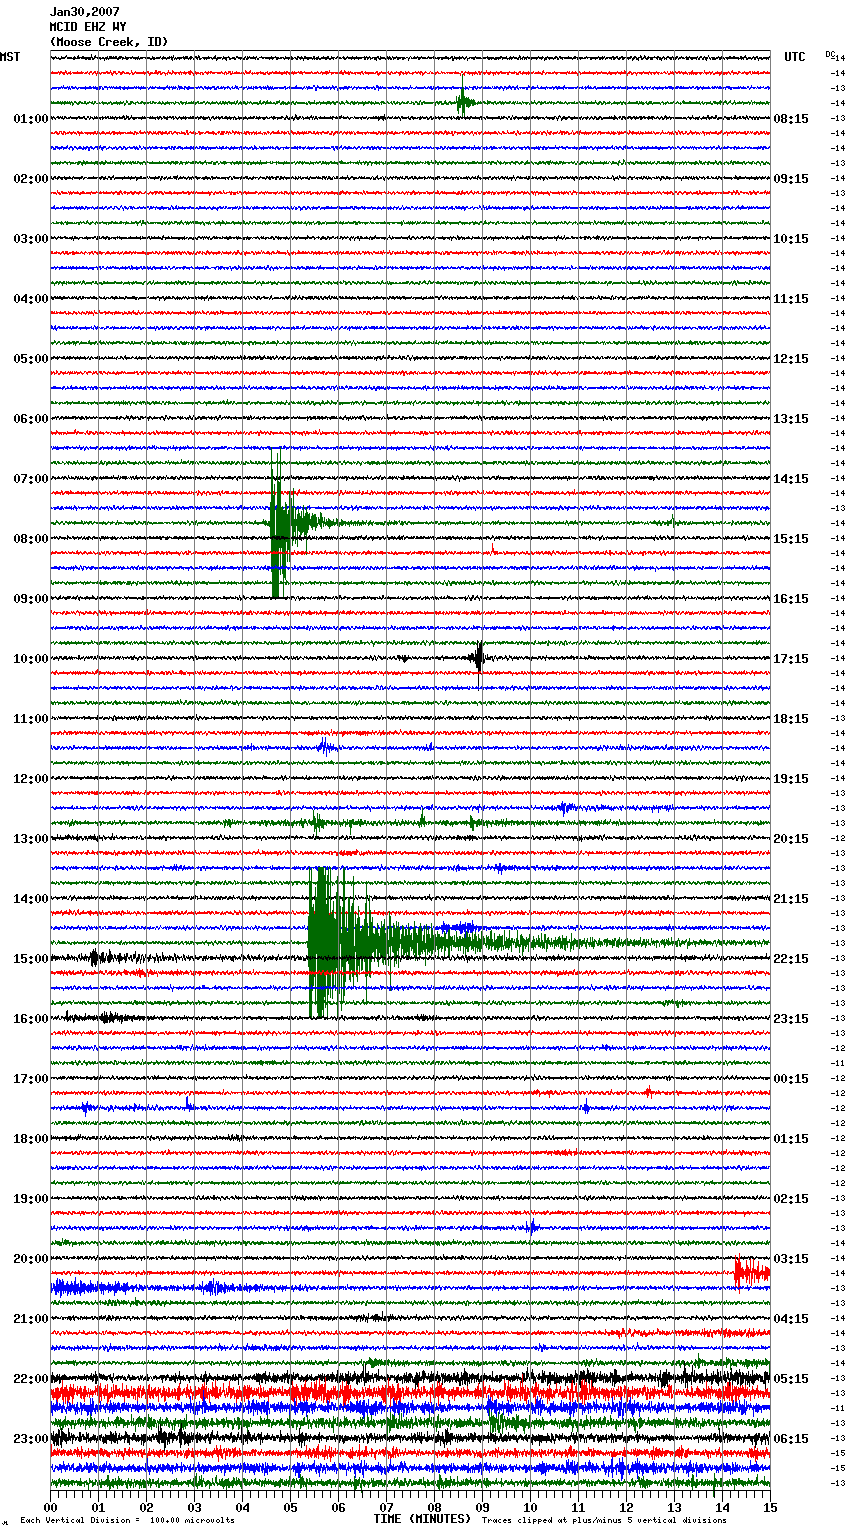This screenshot has width=850, height=1534.
Task: Click the small blue burst on the 11:30 MST trace
Action: pos(325,746)
